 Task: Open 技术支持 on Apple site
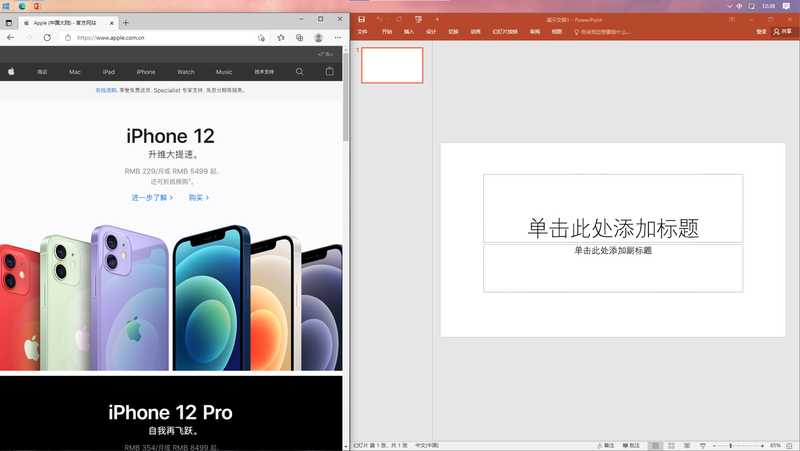[x=264, y=72]
